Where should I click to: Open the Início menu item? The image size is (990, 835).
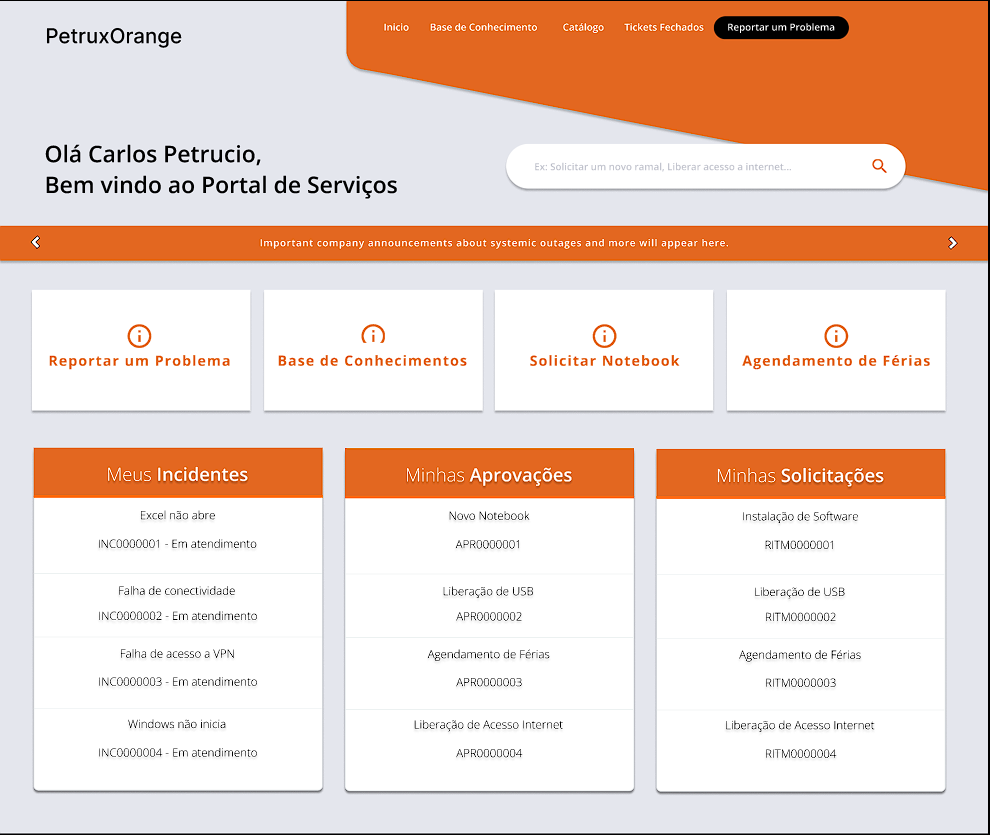(x=396, y=28)
